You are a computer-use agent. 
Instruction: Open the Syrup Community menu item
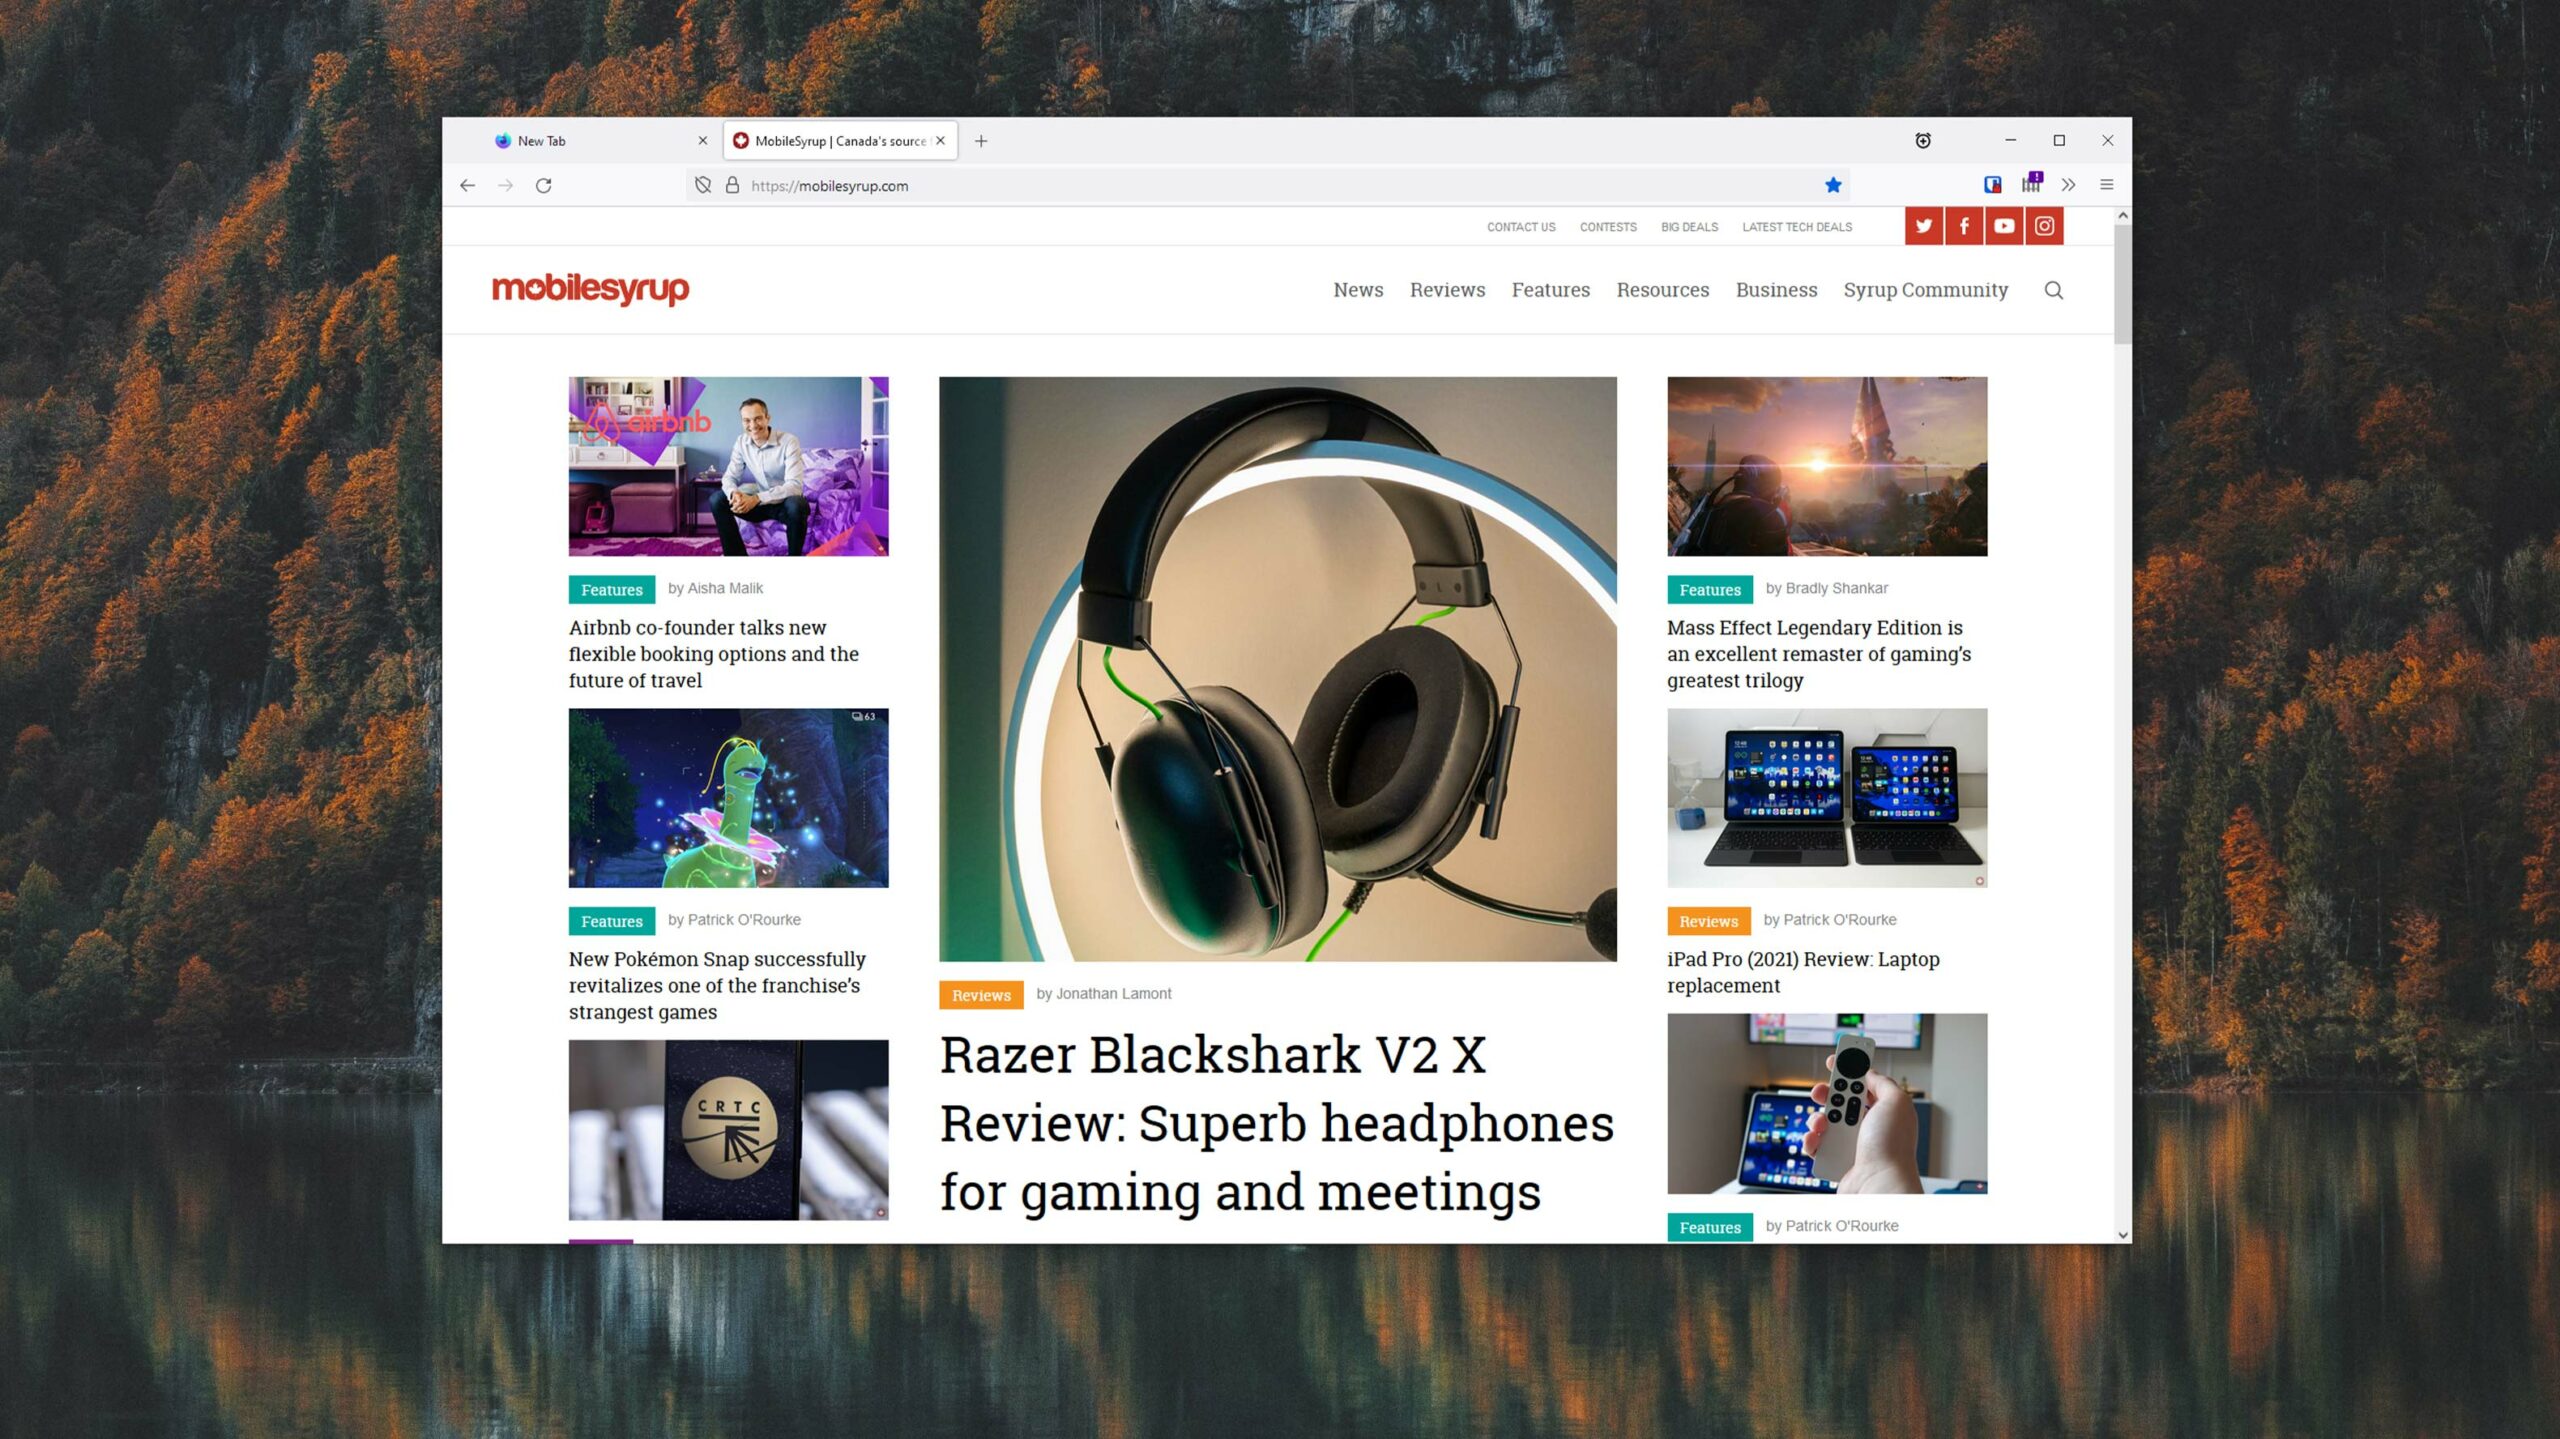click(1925, 290)
